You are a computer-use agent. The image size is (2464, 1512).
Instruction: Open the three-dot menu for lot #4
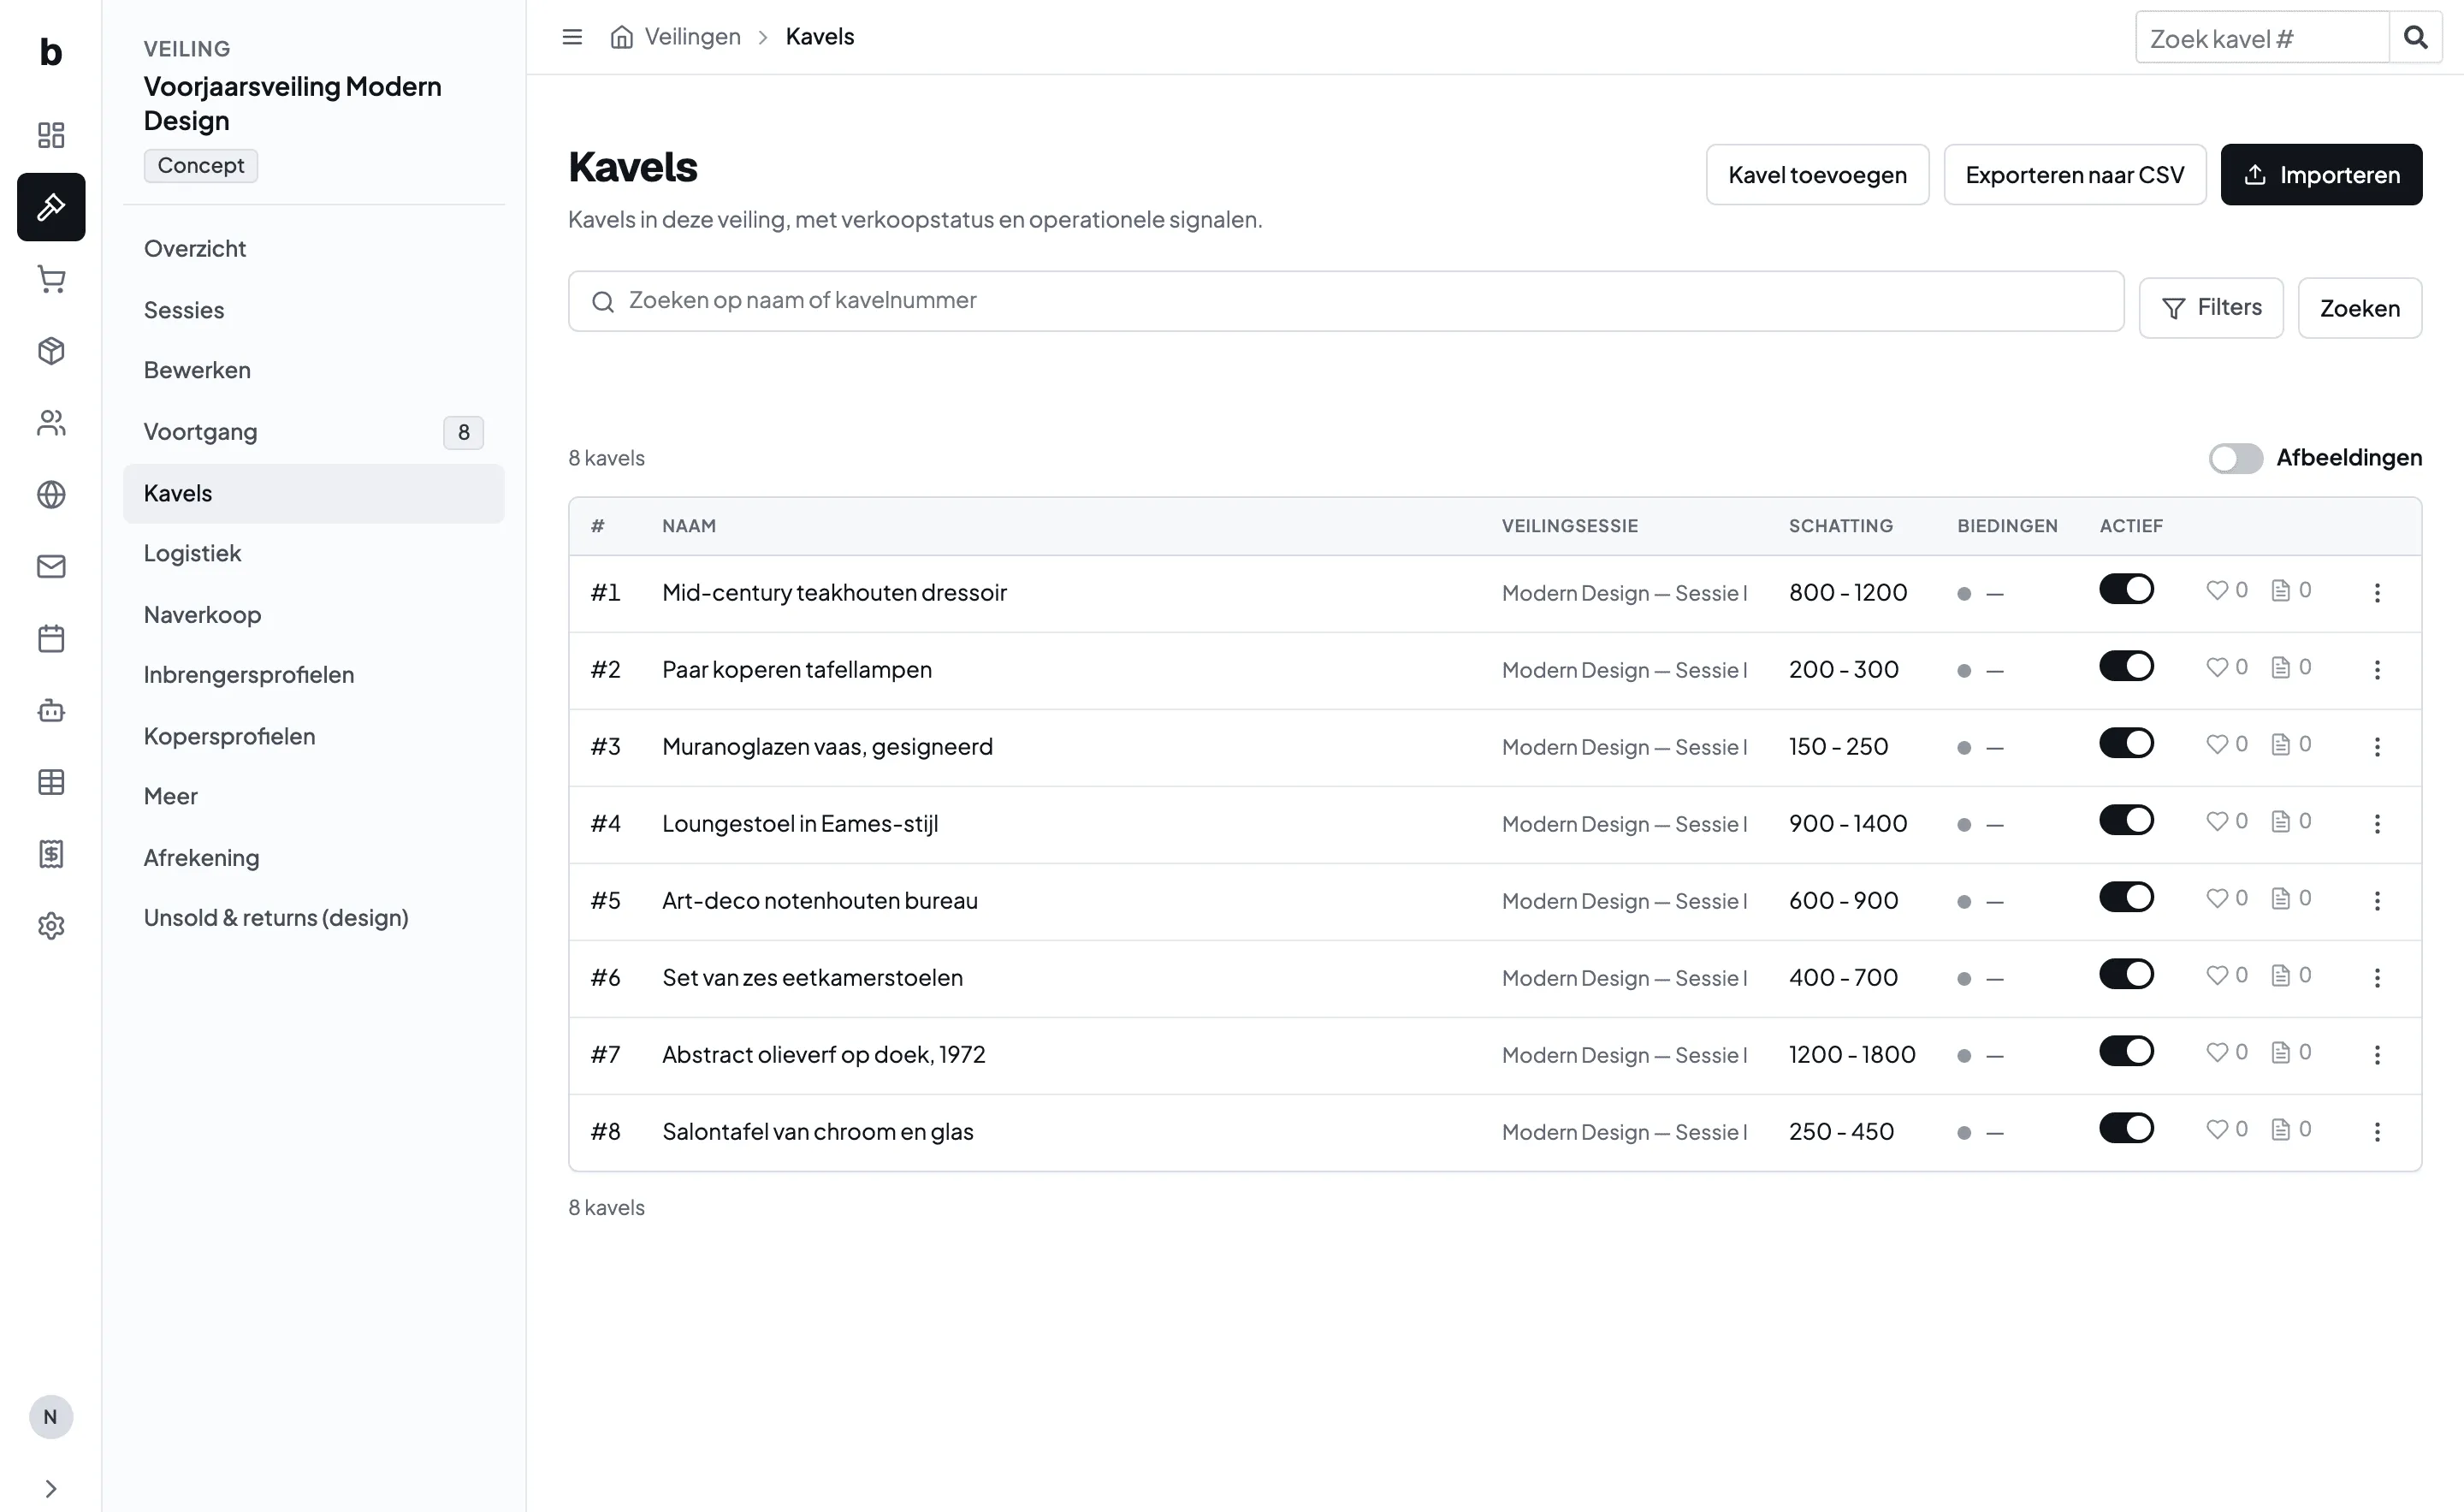(2377, 824)
